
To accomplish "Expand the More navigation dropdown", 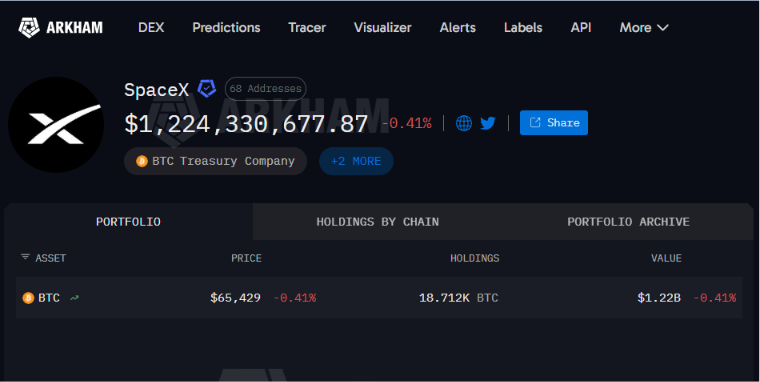I will point(644,28).
